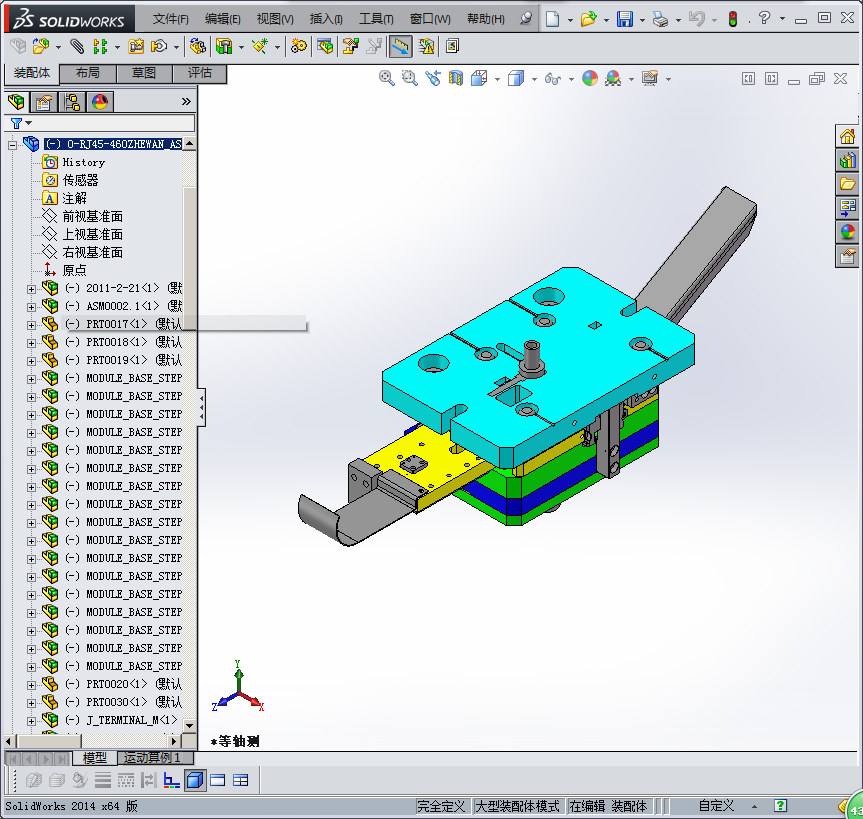The height and width of the screenshot is (819, 863).
Task: Select the History tree item
Action: click(83, 162)
